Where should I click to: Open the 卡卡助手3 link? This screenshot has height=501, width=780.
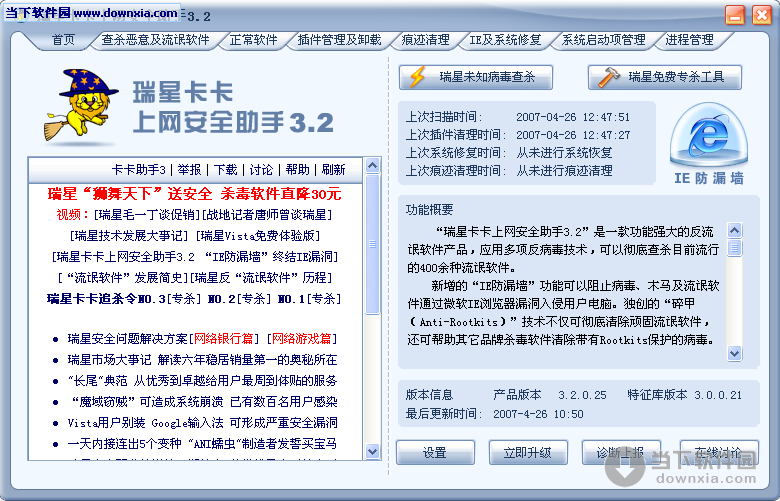[x=139, y=170]
